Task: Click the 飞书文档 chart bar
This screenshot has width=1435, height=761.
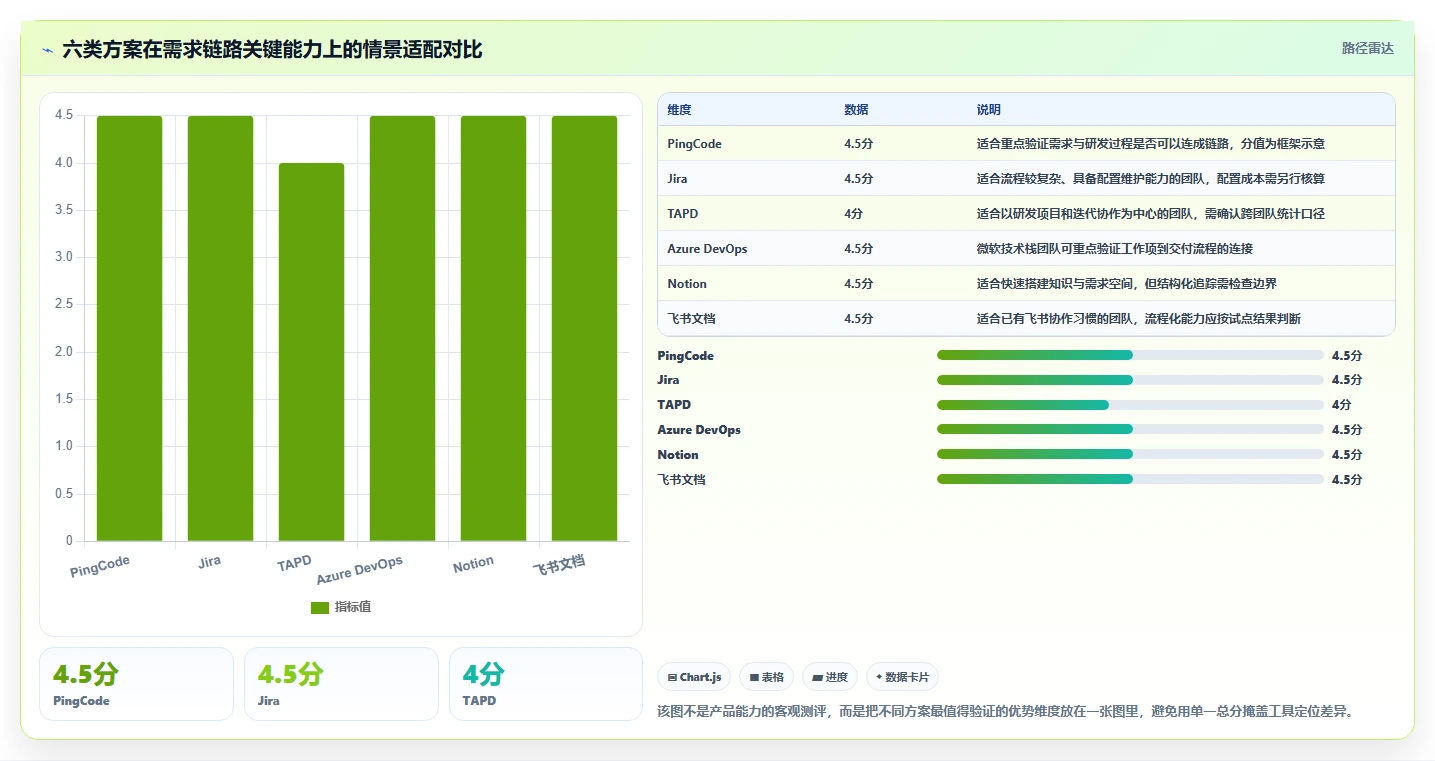Action: tap(584, 328)
